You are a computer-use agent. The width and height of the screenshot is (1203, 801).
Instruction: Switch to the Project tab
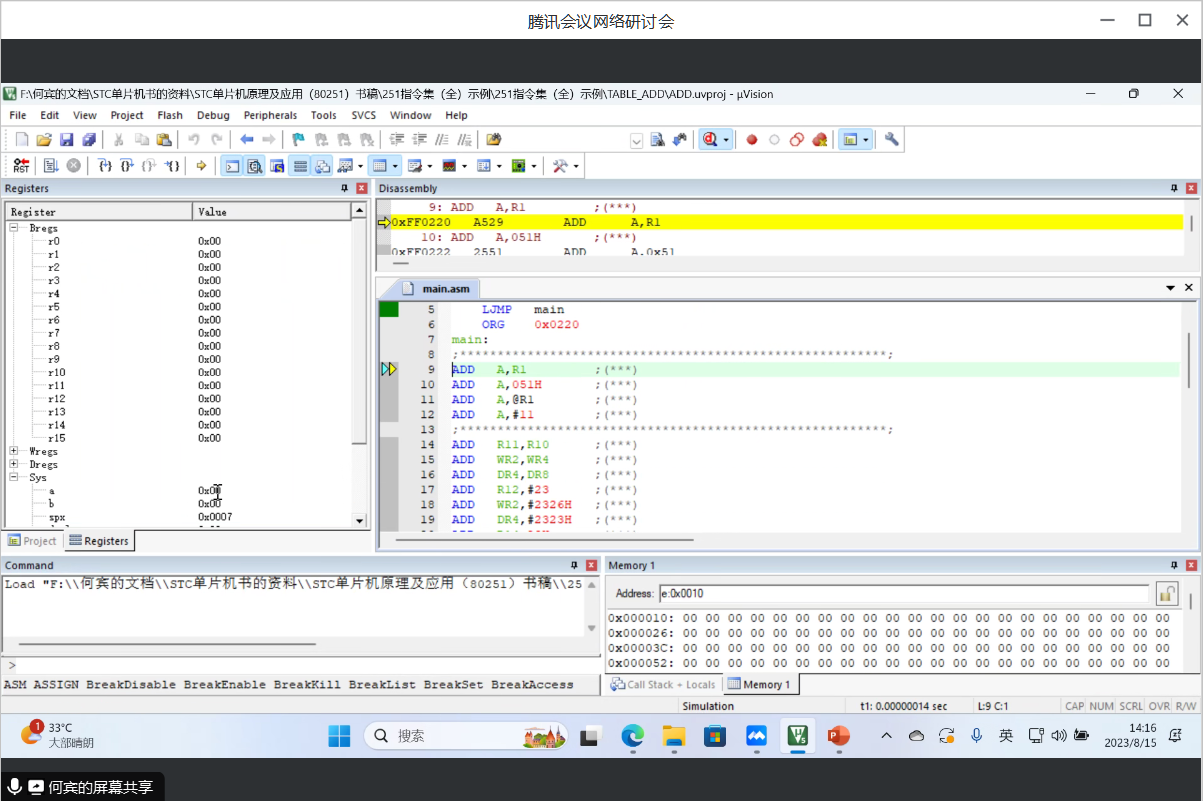coord(33,541)
